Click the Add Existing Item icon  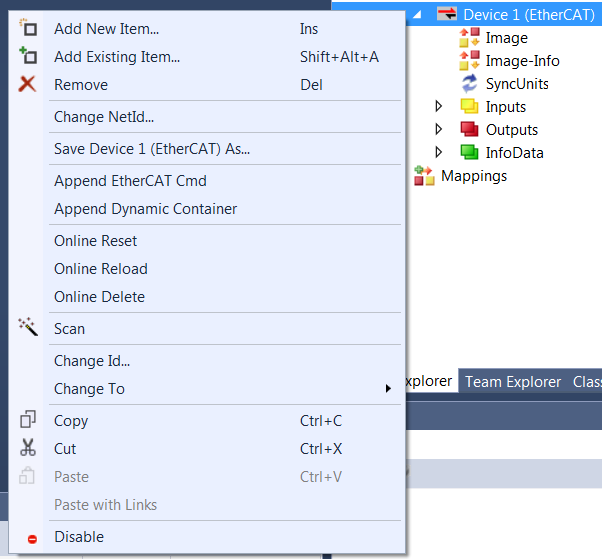pyautogui.click(x=28, y=56)
